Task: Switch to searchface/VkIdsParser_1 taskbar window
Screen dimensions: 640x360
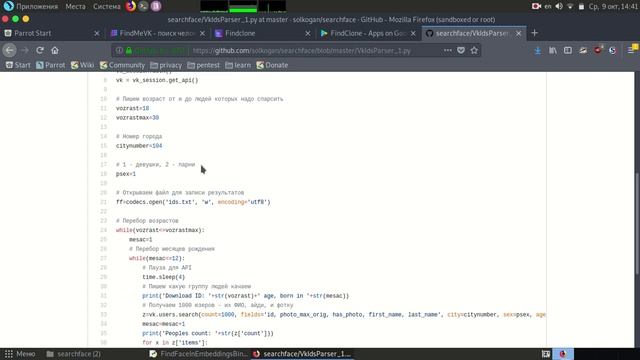Action: 302,354
